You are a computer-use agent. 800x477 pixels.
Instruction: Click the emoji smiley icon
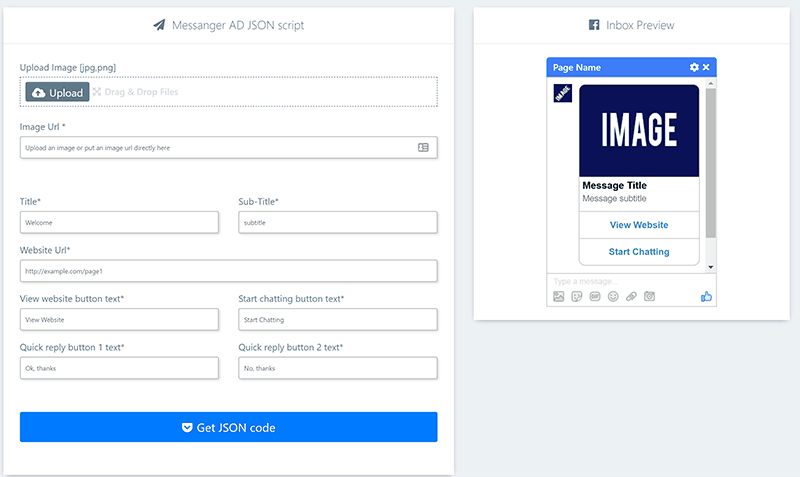(x=613, y=296)
